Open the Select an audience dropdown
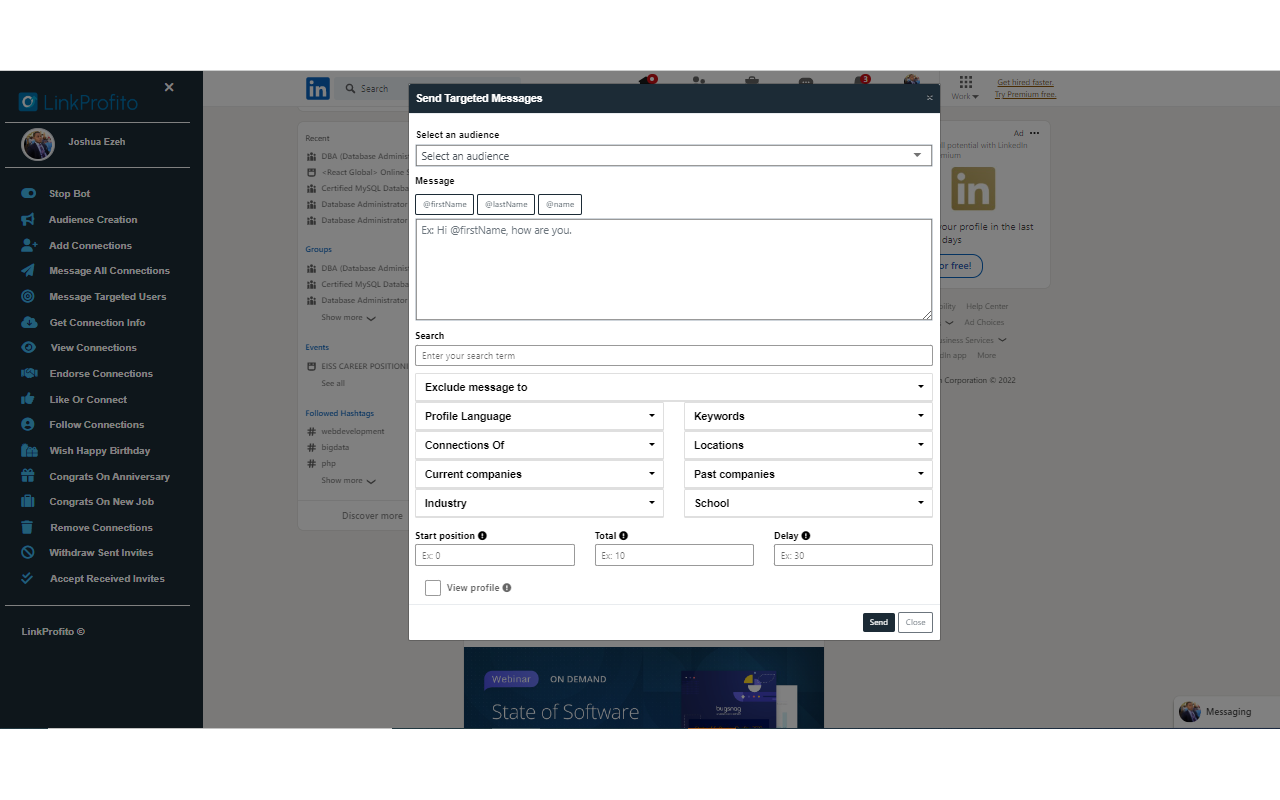 674,155
